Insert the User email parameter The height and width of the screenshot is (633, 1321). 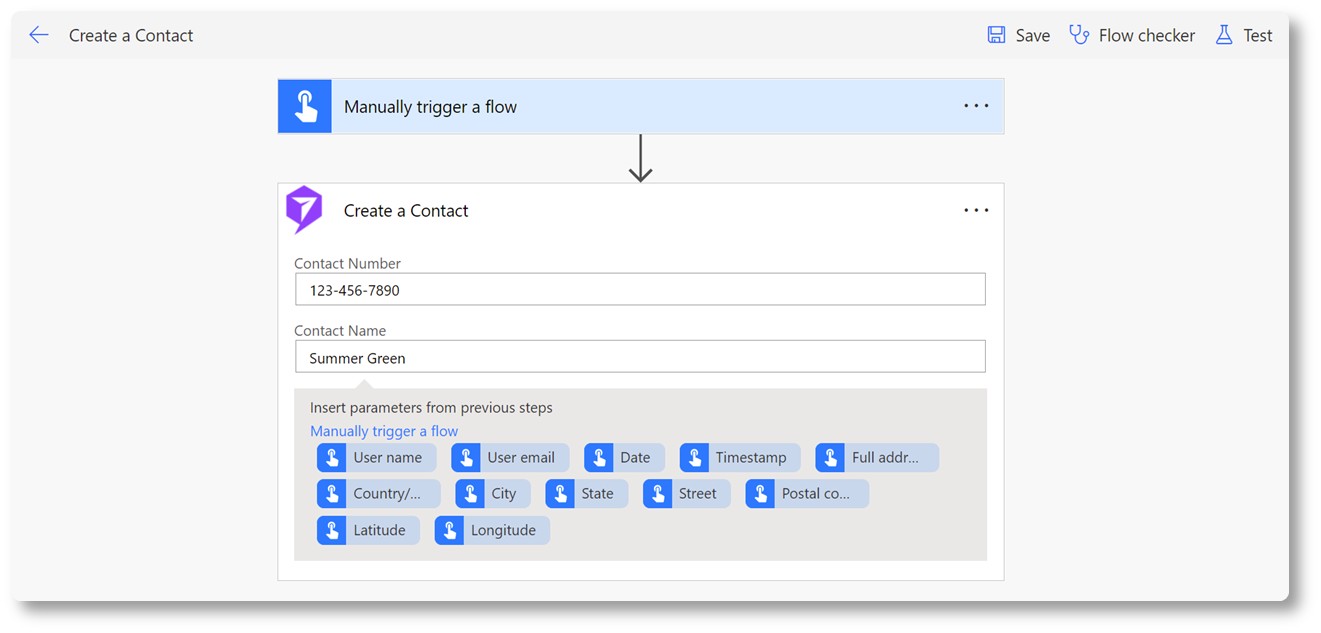point(510,458)
